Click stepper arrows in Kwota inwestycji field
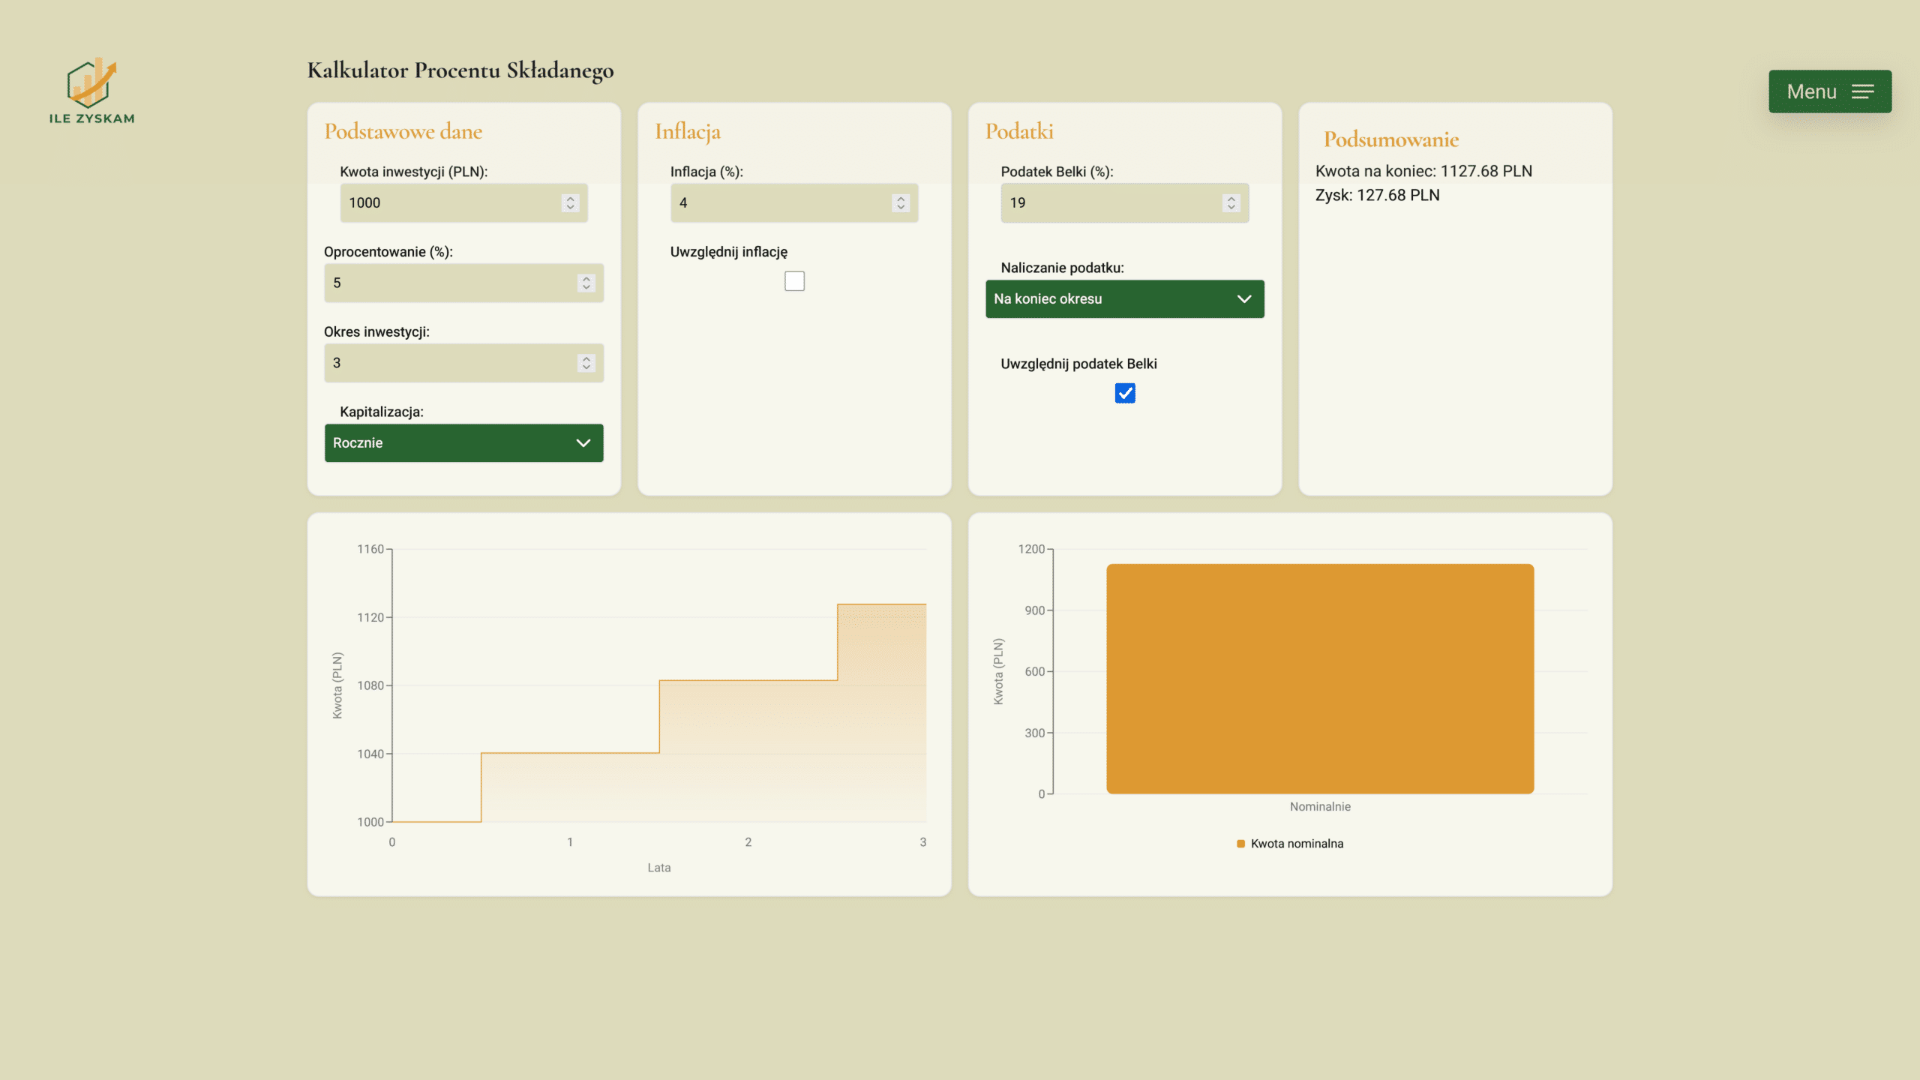 coord(570,203)
